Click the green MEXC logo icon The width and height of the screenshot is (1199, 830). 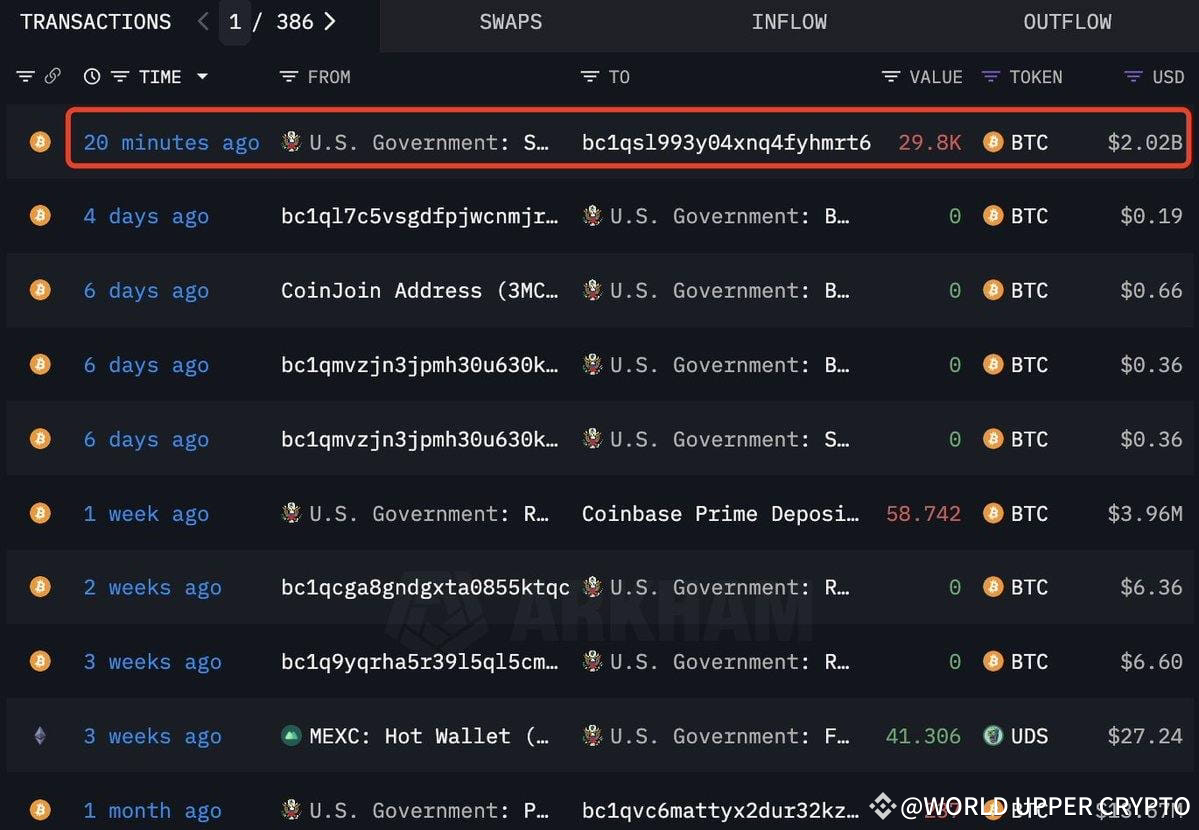point(291,736)
